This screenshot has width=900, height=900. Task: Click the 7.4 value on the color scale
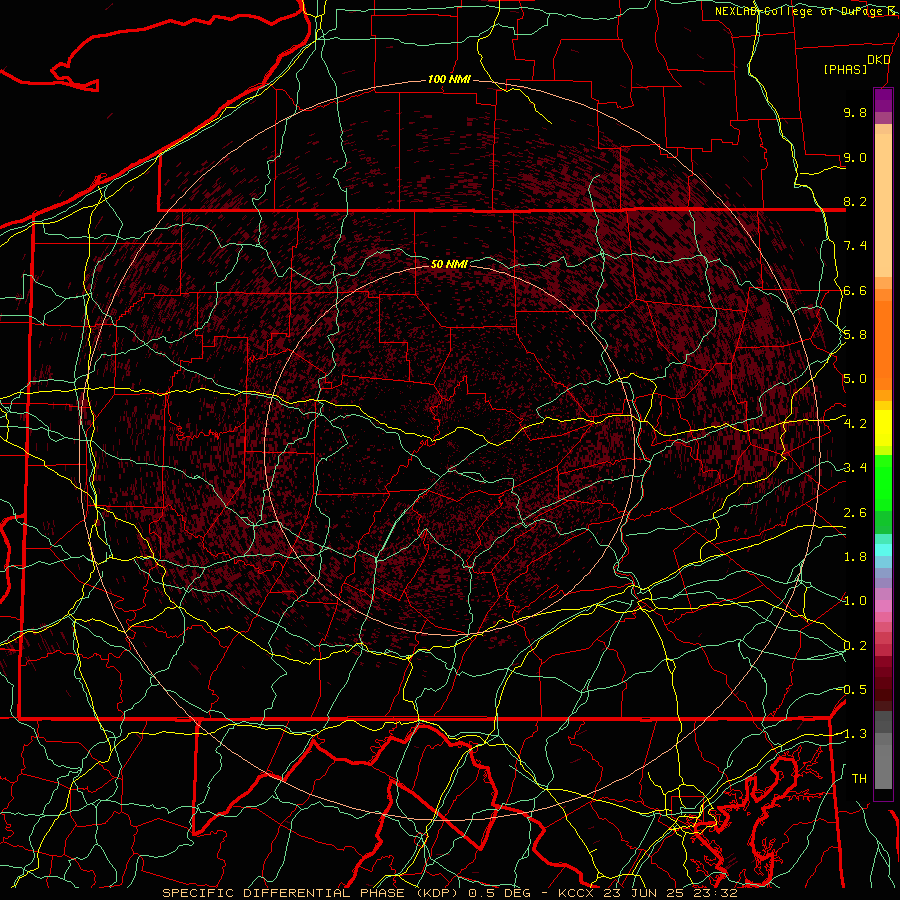[x=855, y=246]
